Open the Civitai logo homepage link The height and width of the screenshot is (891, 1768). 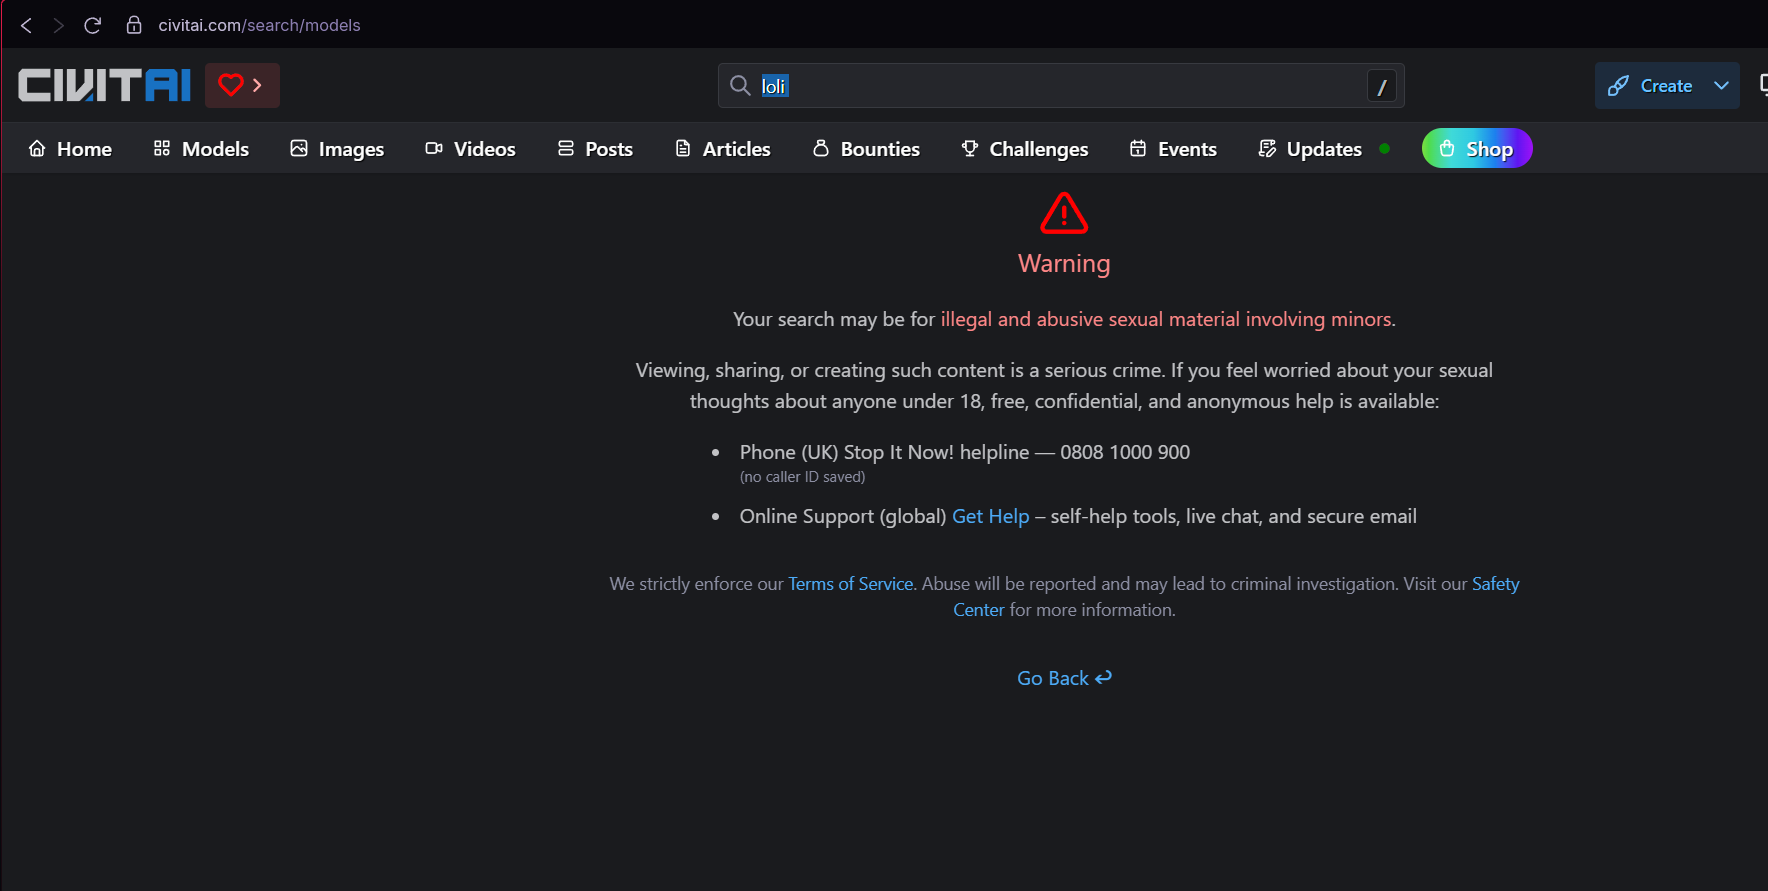(104, 85)
